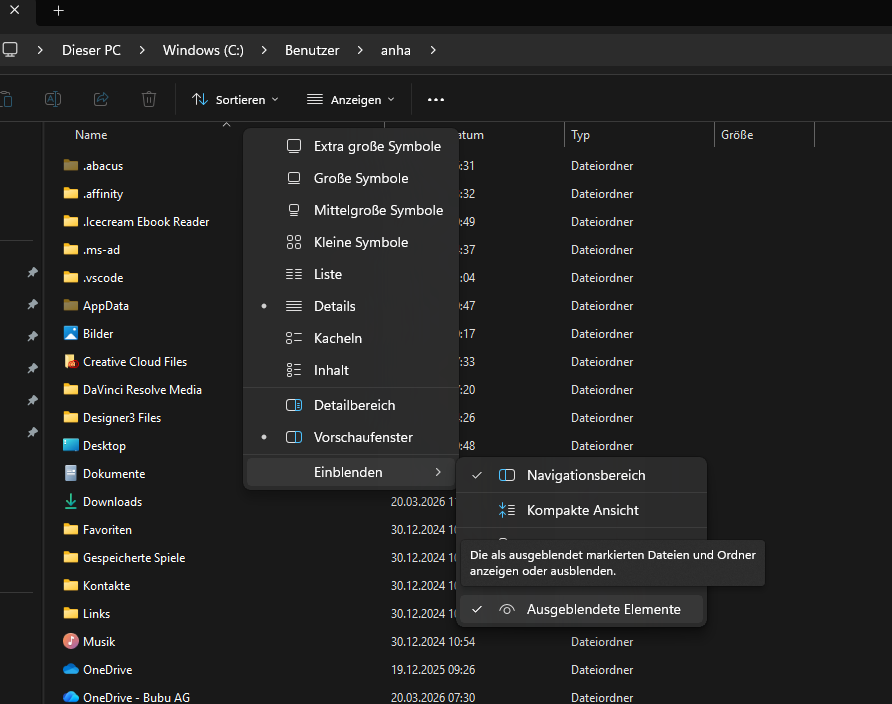Screen dimensions: 892x704
Task: Open the three-dot more options menu
Action: tap(435, 99)
